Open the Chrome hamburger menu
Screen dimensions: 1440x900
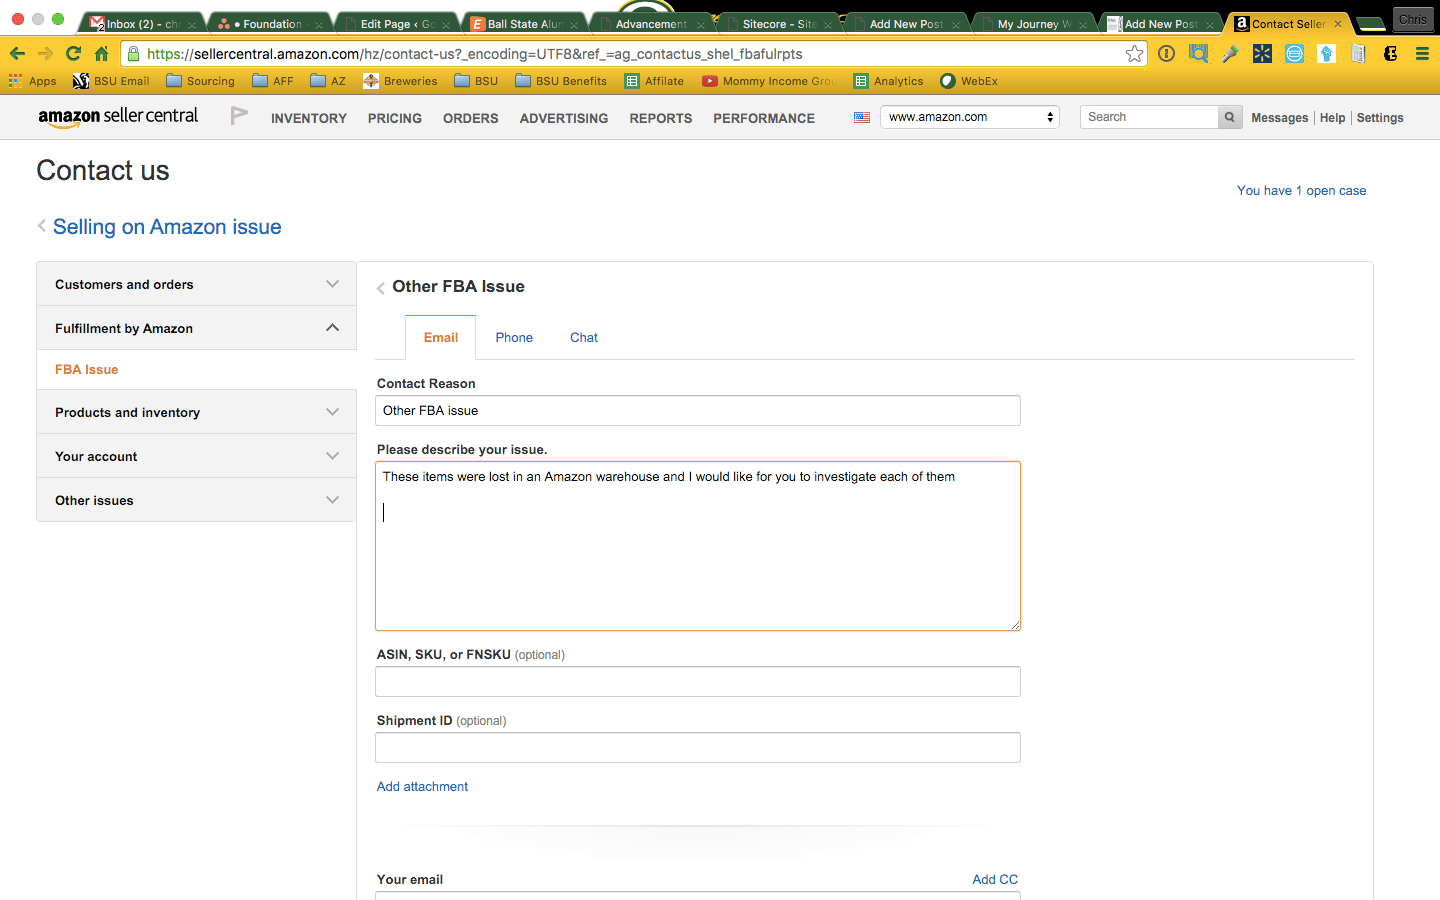[x=1422, y=54]
